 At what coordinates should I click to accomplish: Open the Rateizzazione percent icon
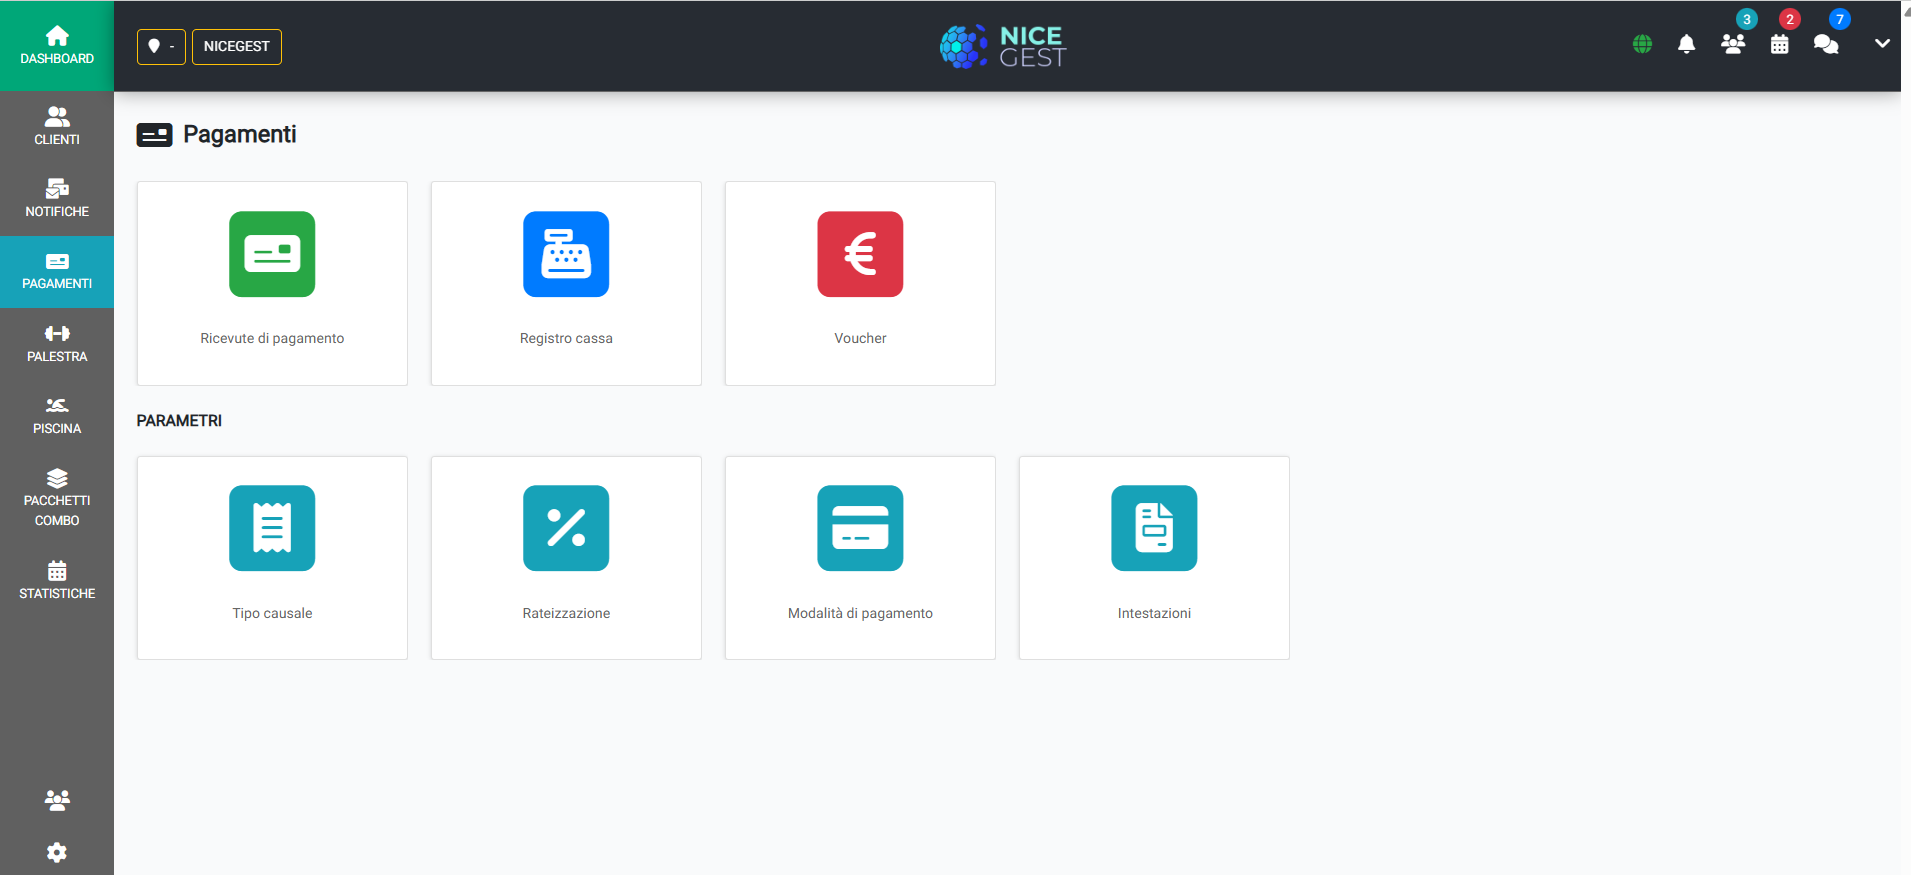(x=566, y=528)
